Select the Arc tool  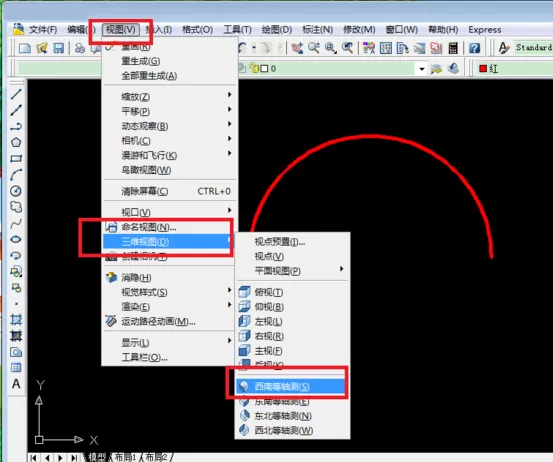click(16, 175)
